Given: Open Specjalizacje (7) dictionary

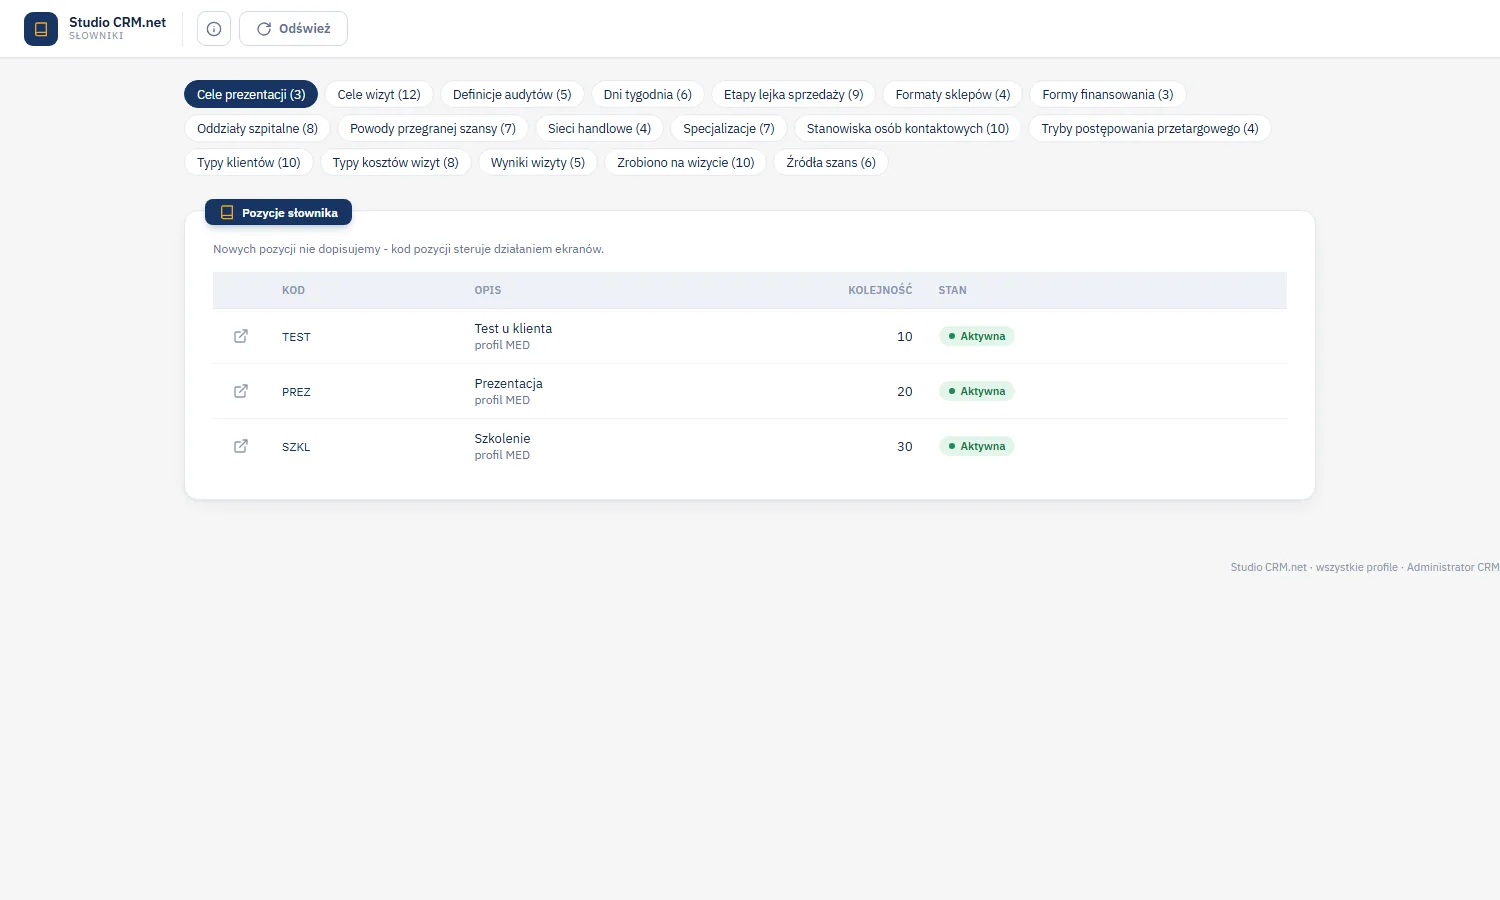Looking at the screenshot, I should tap(729, 128).
